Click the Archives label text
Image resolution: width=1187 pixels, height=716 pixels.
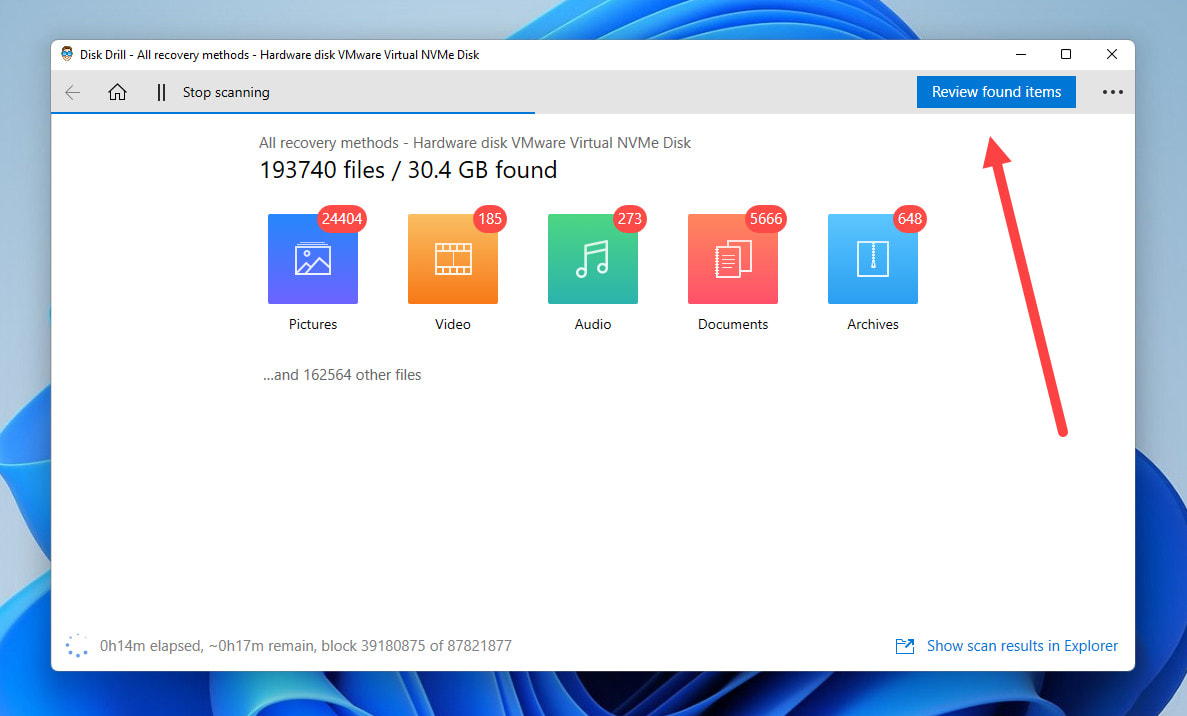[873, 324]
